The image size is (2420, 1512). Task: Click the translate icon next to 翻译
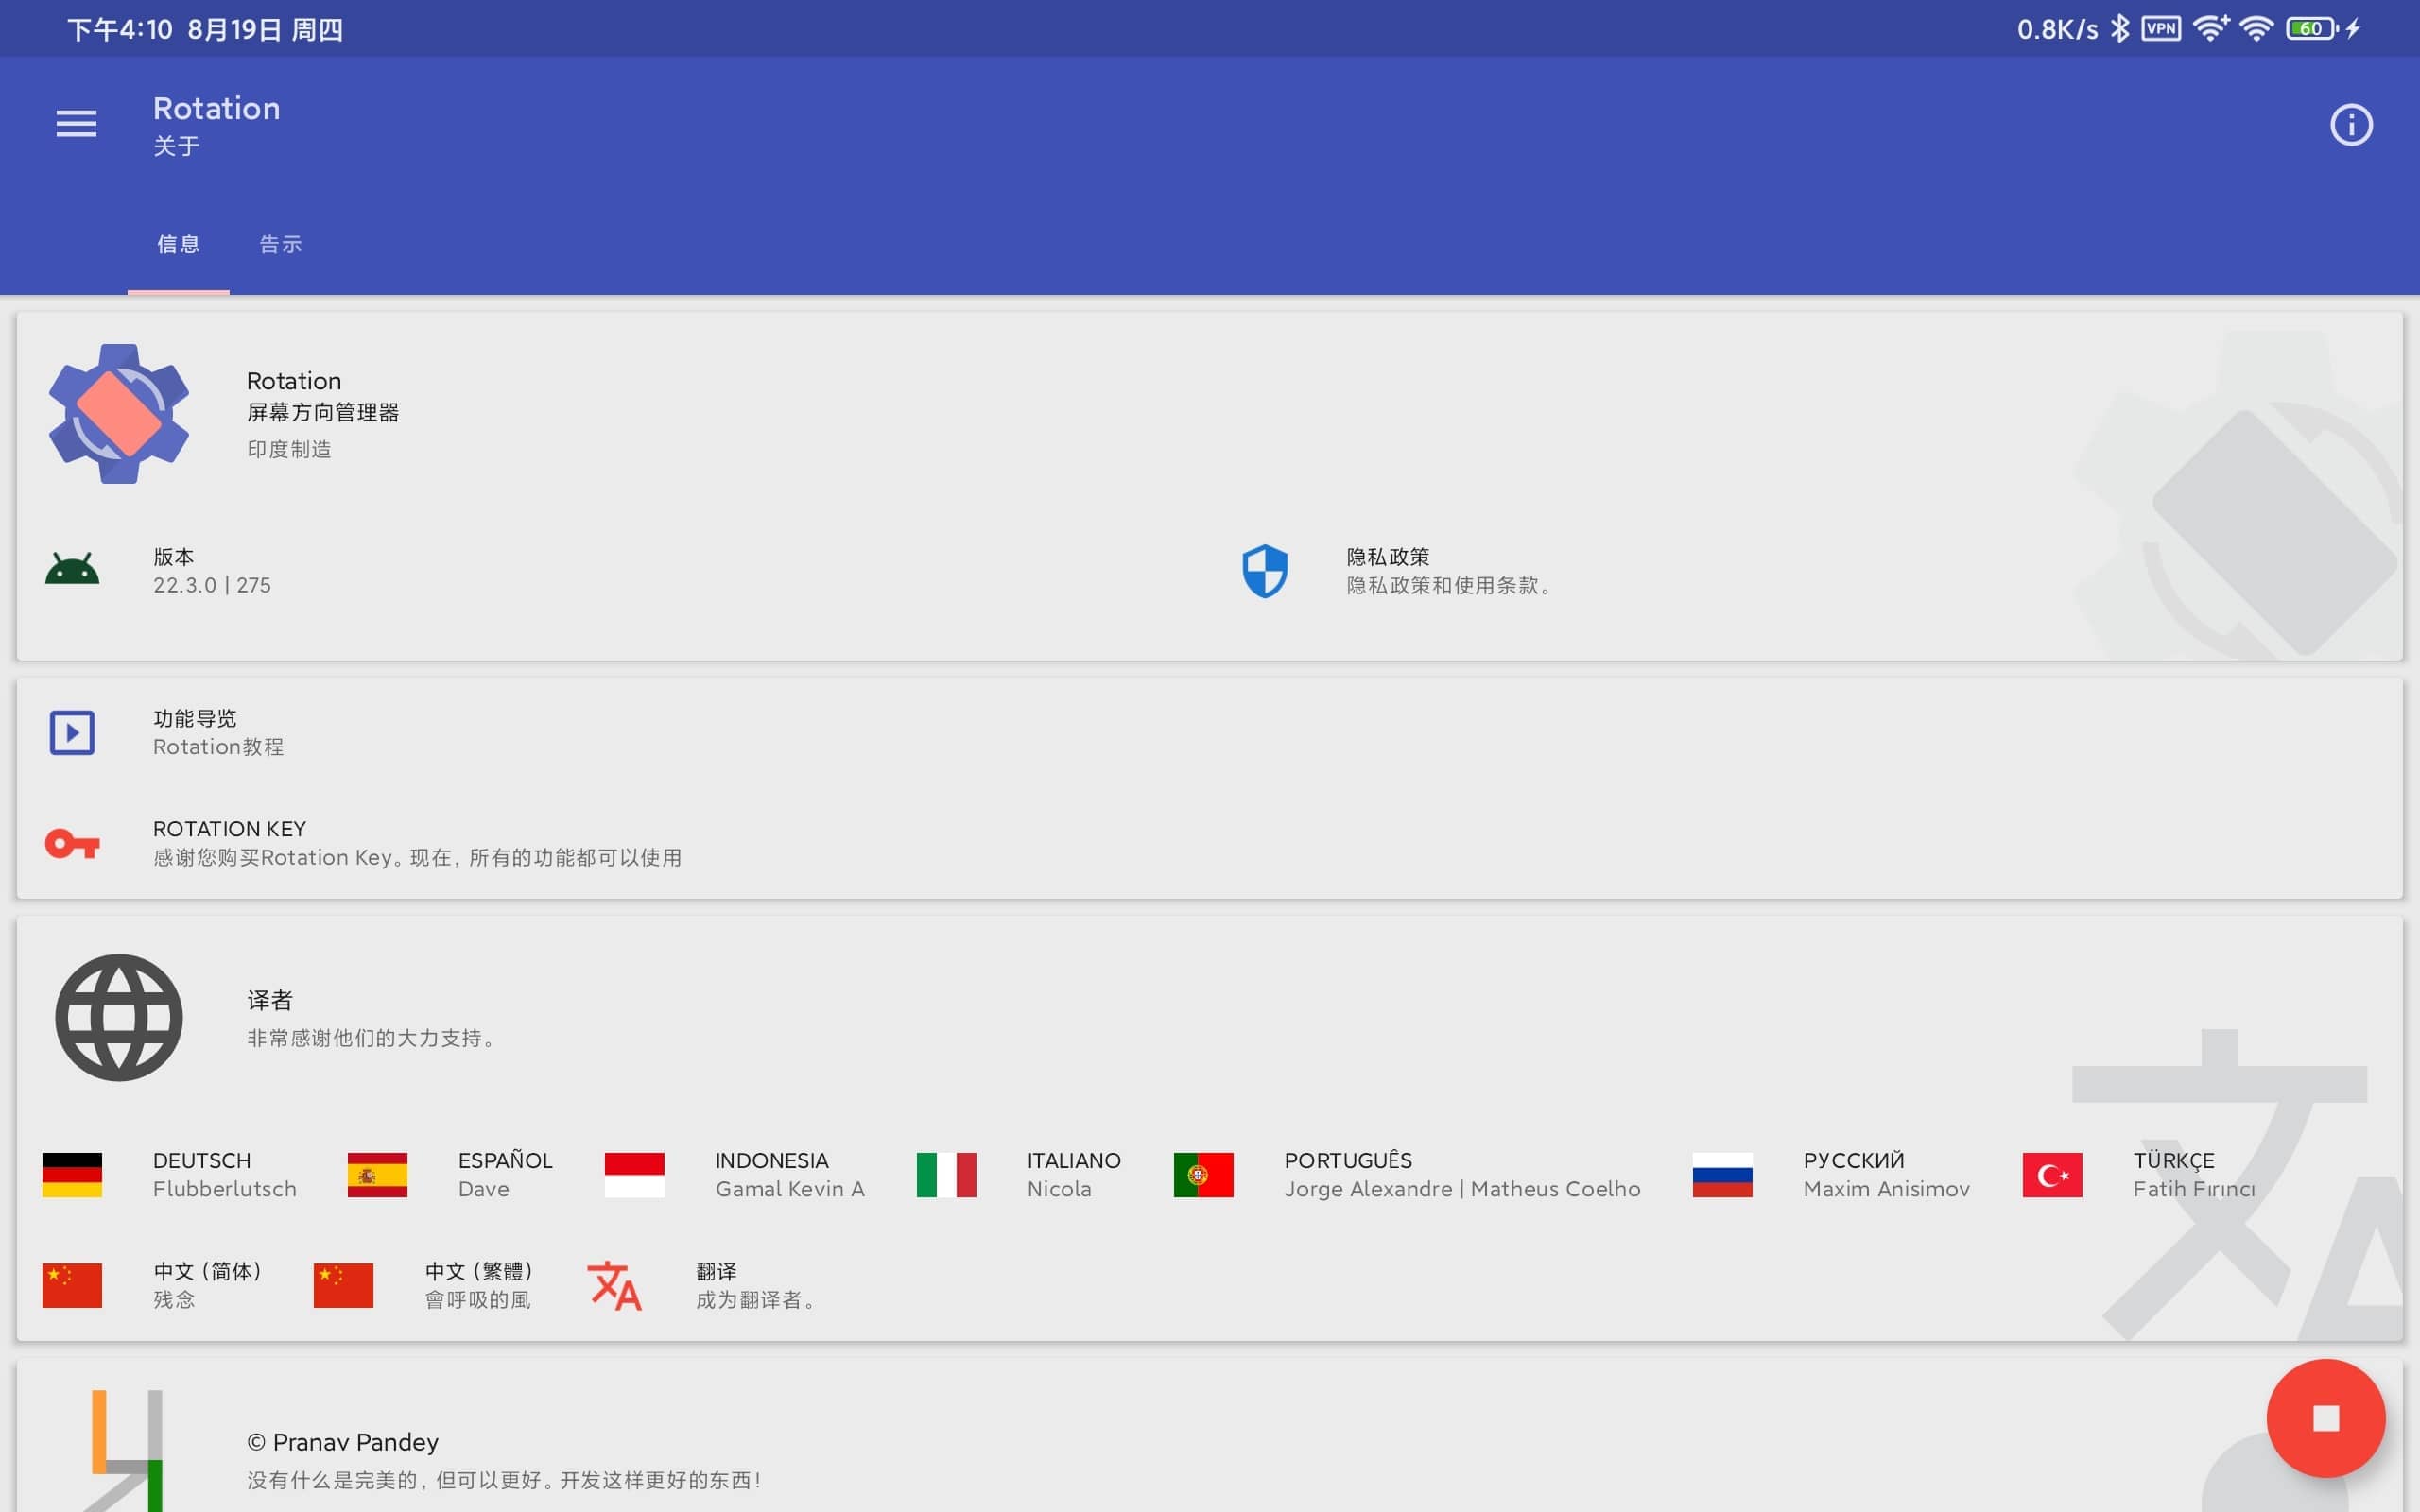pos(616,1285)
